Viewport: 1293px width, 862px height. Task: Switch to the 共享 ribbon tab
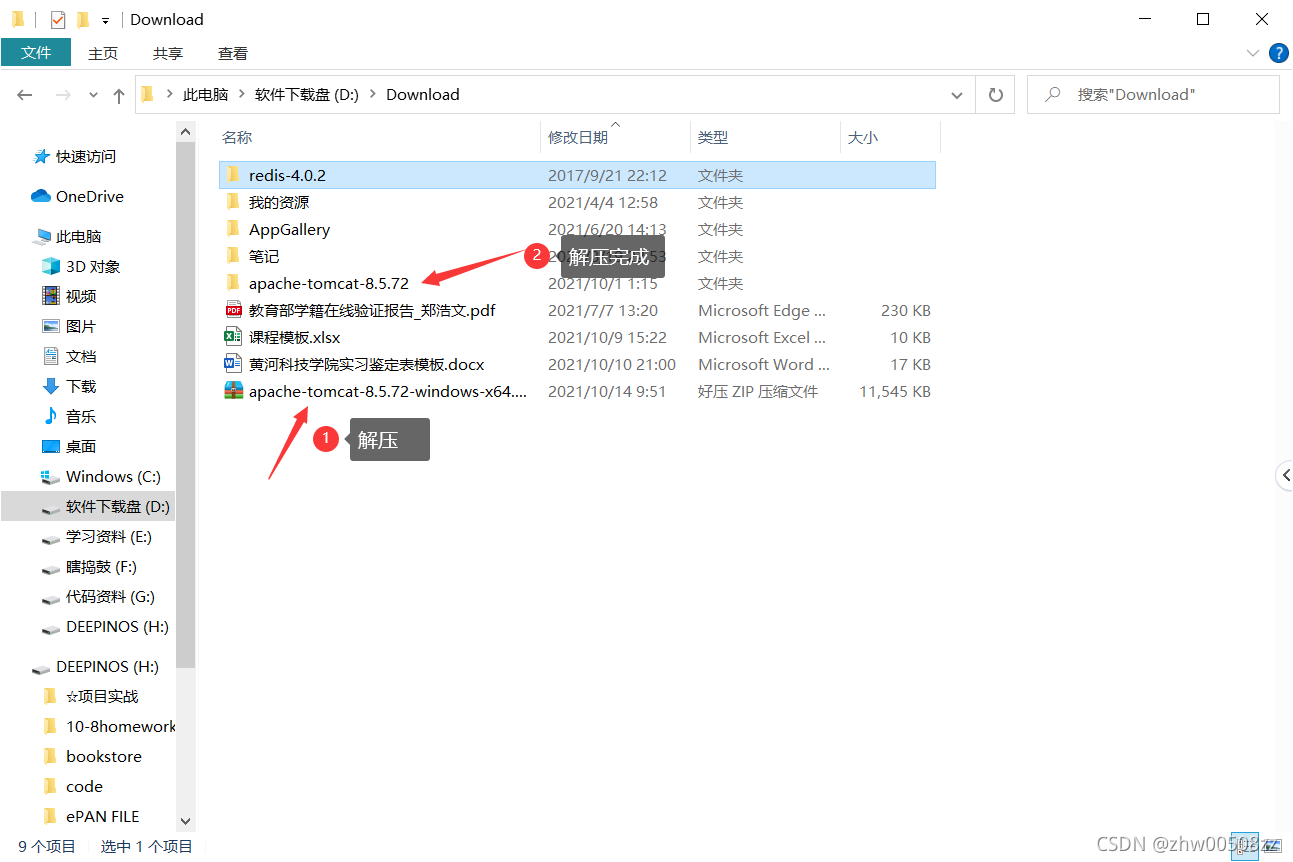tap(168, 53)
